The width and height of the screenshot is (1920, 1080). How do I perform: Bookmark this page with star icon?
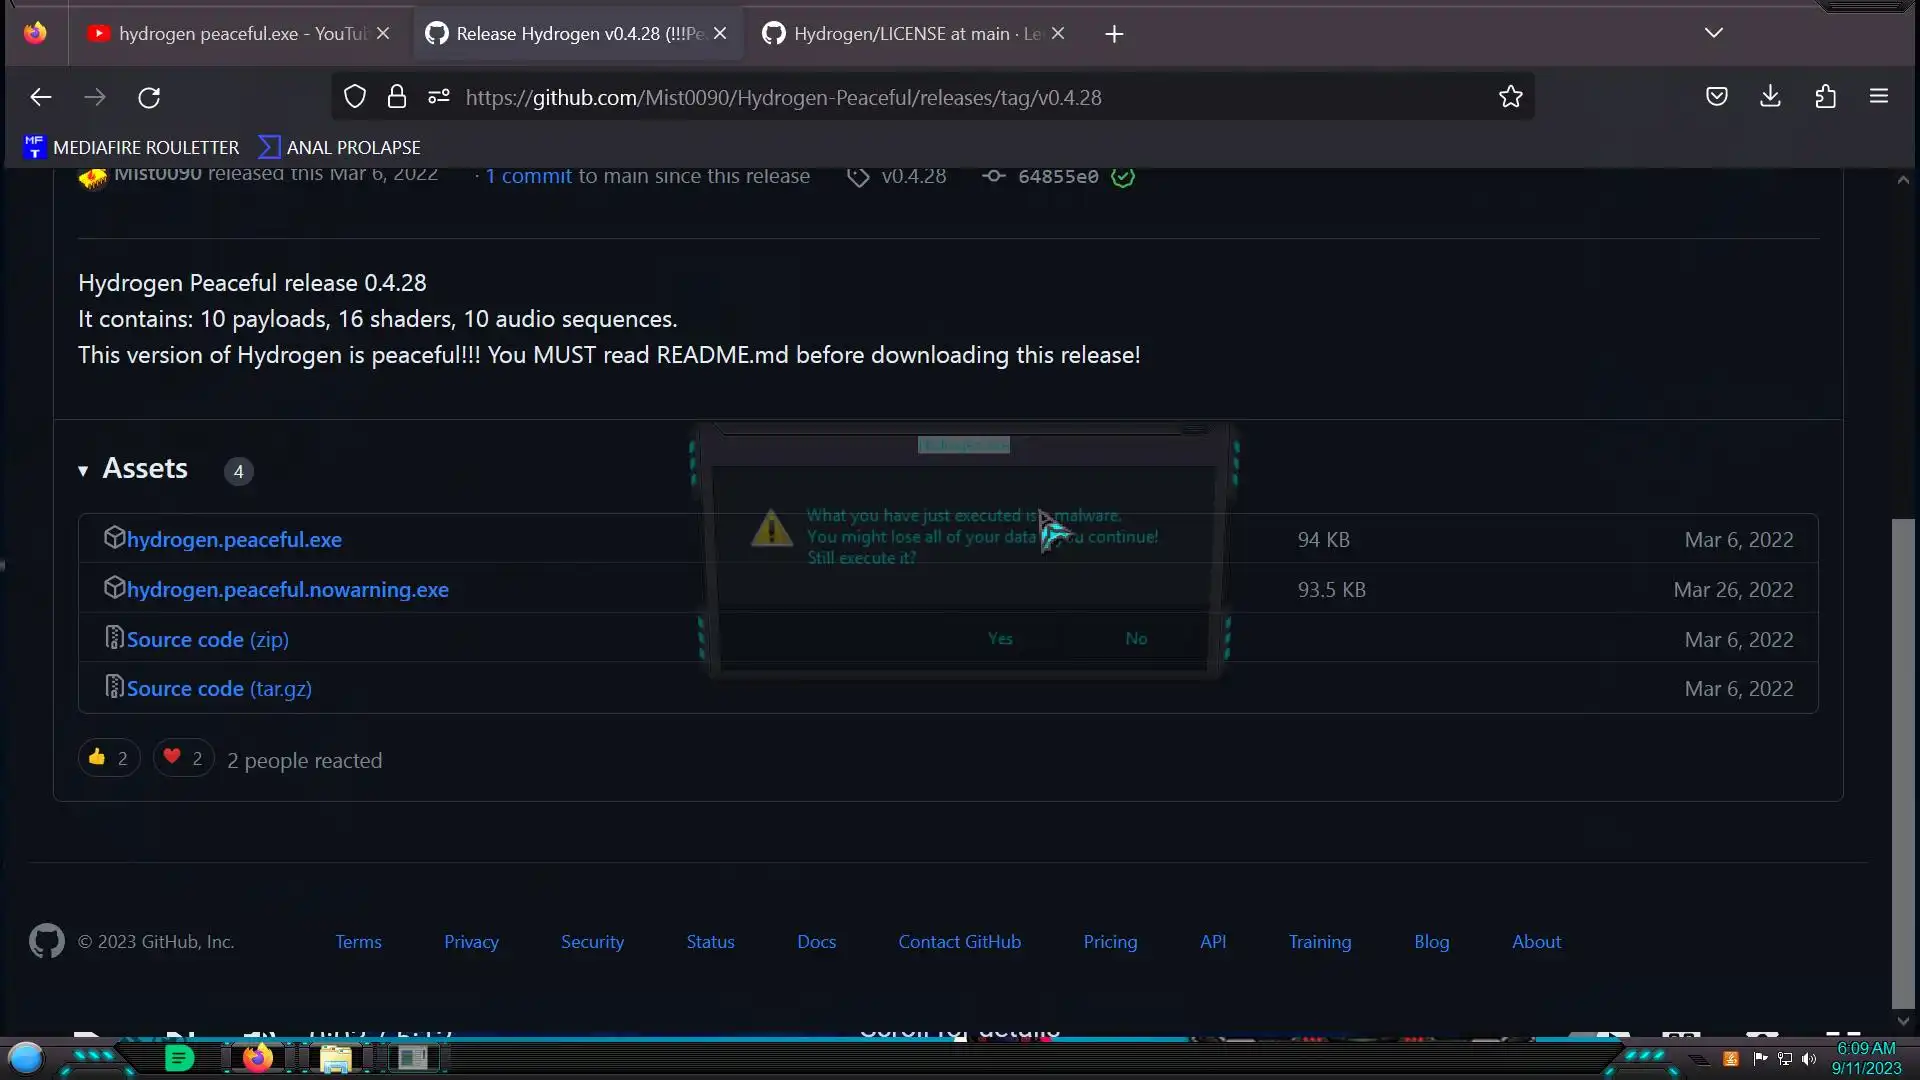click(1510, 97)
